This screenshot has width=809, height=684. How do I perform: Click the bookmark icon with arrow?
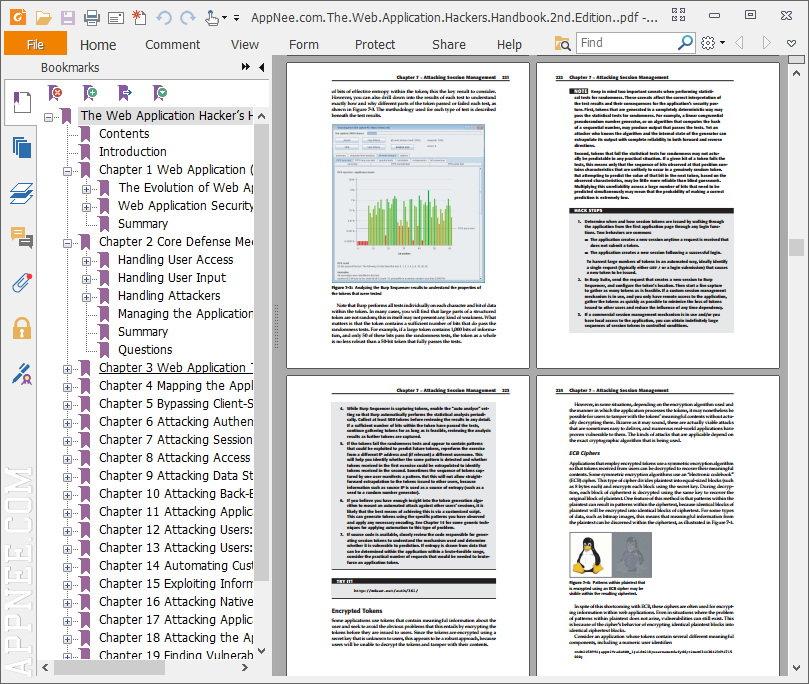(x=125, y=93)
